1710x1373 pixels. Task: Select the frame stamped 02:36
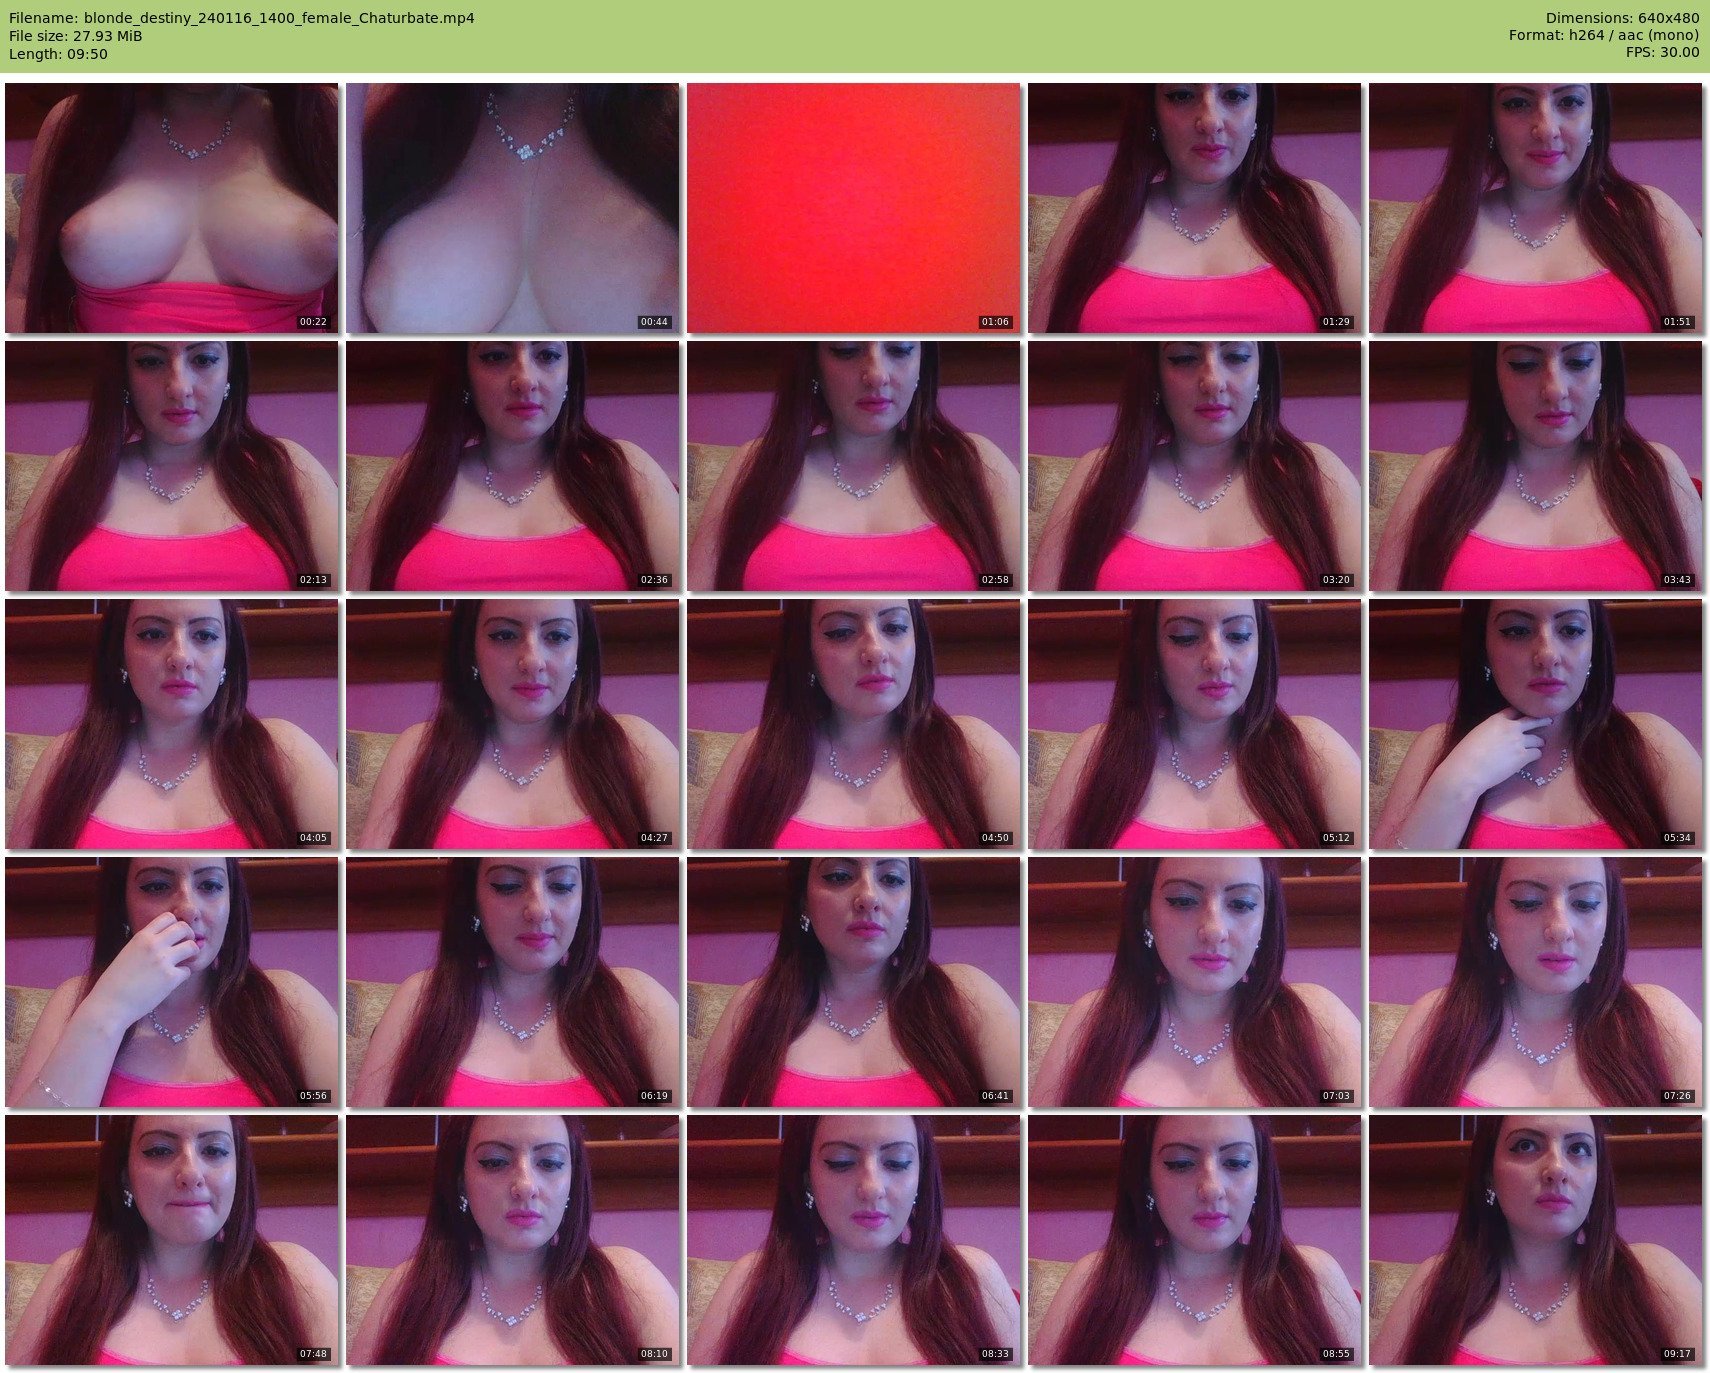(x=512, y=466)
